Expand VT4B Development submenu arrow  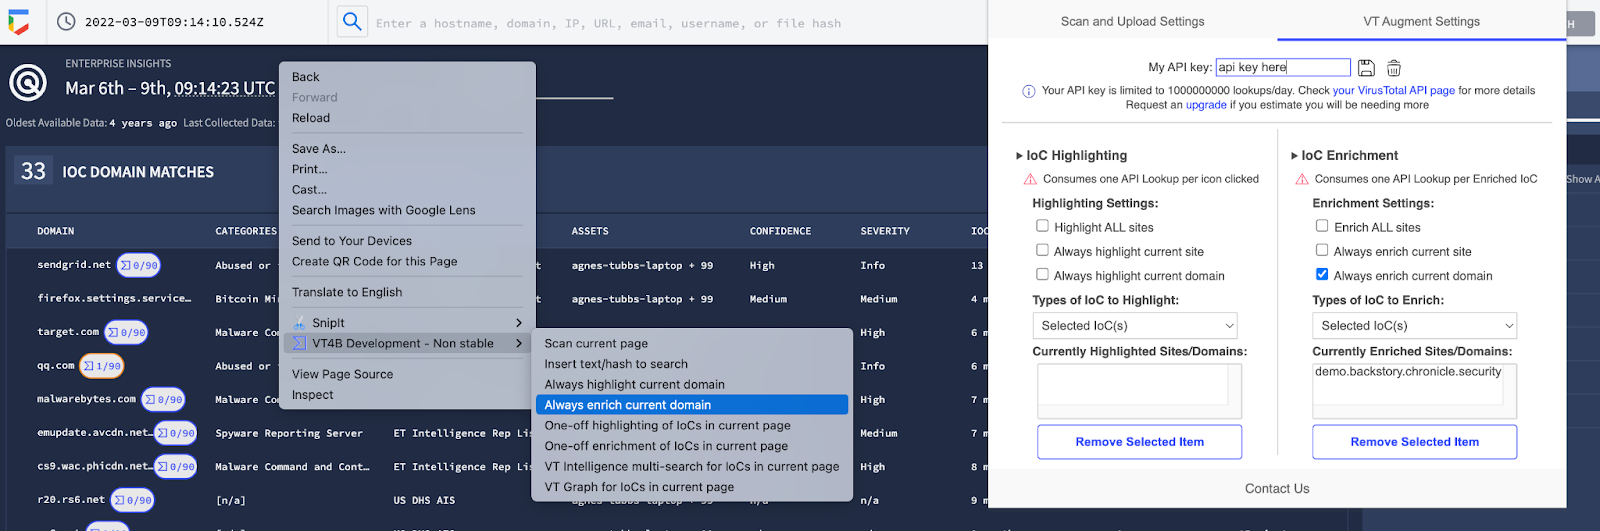519,343
